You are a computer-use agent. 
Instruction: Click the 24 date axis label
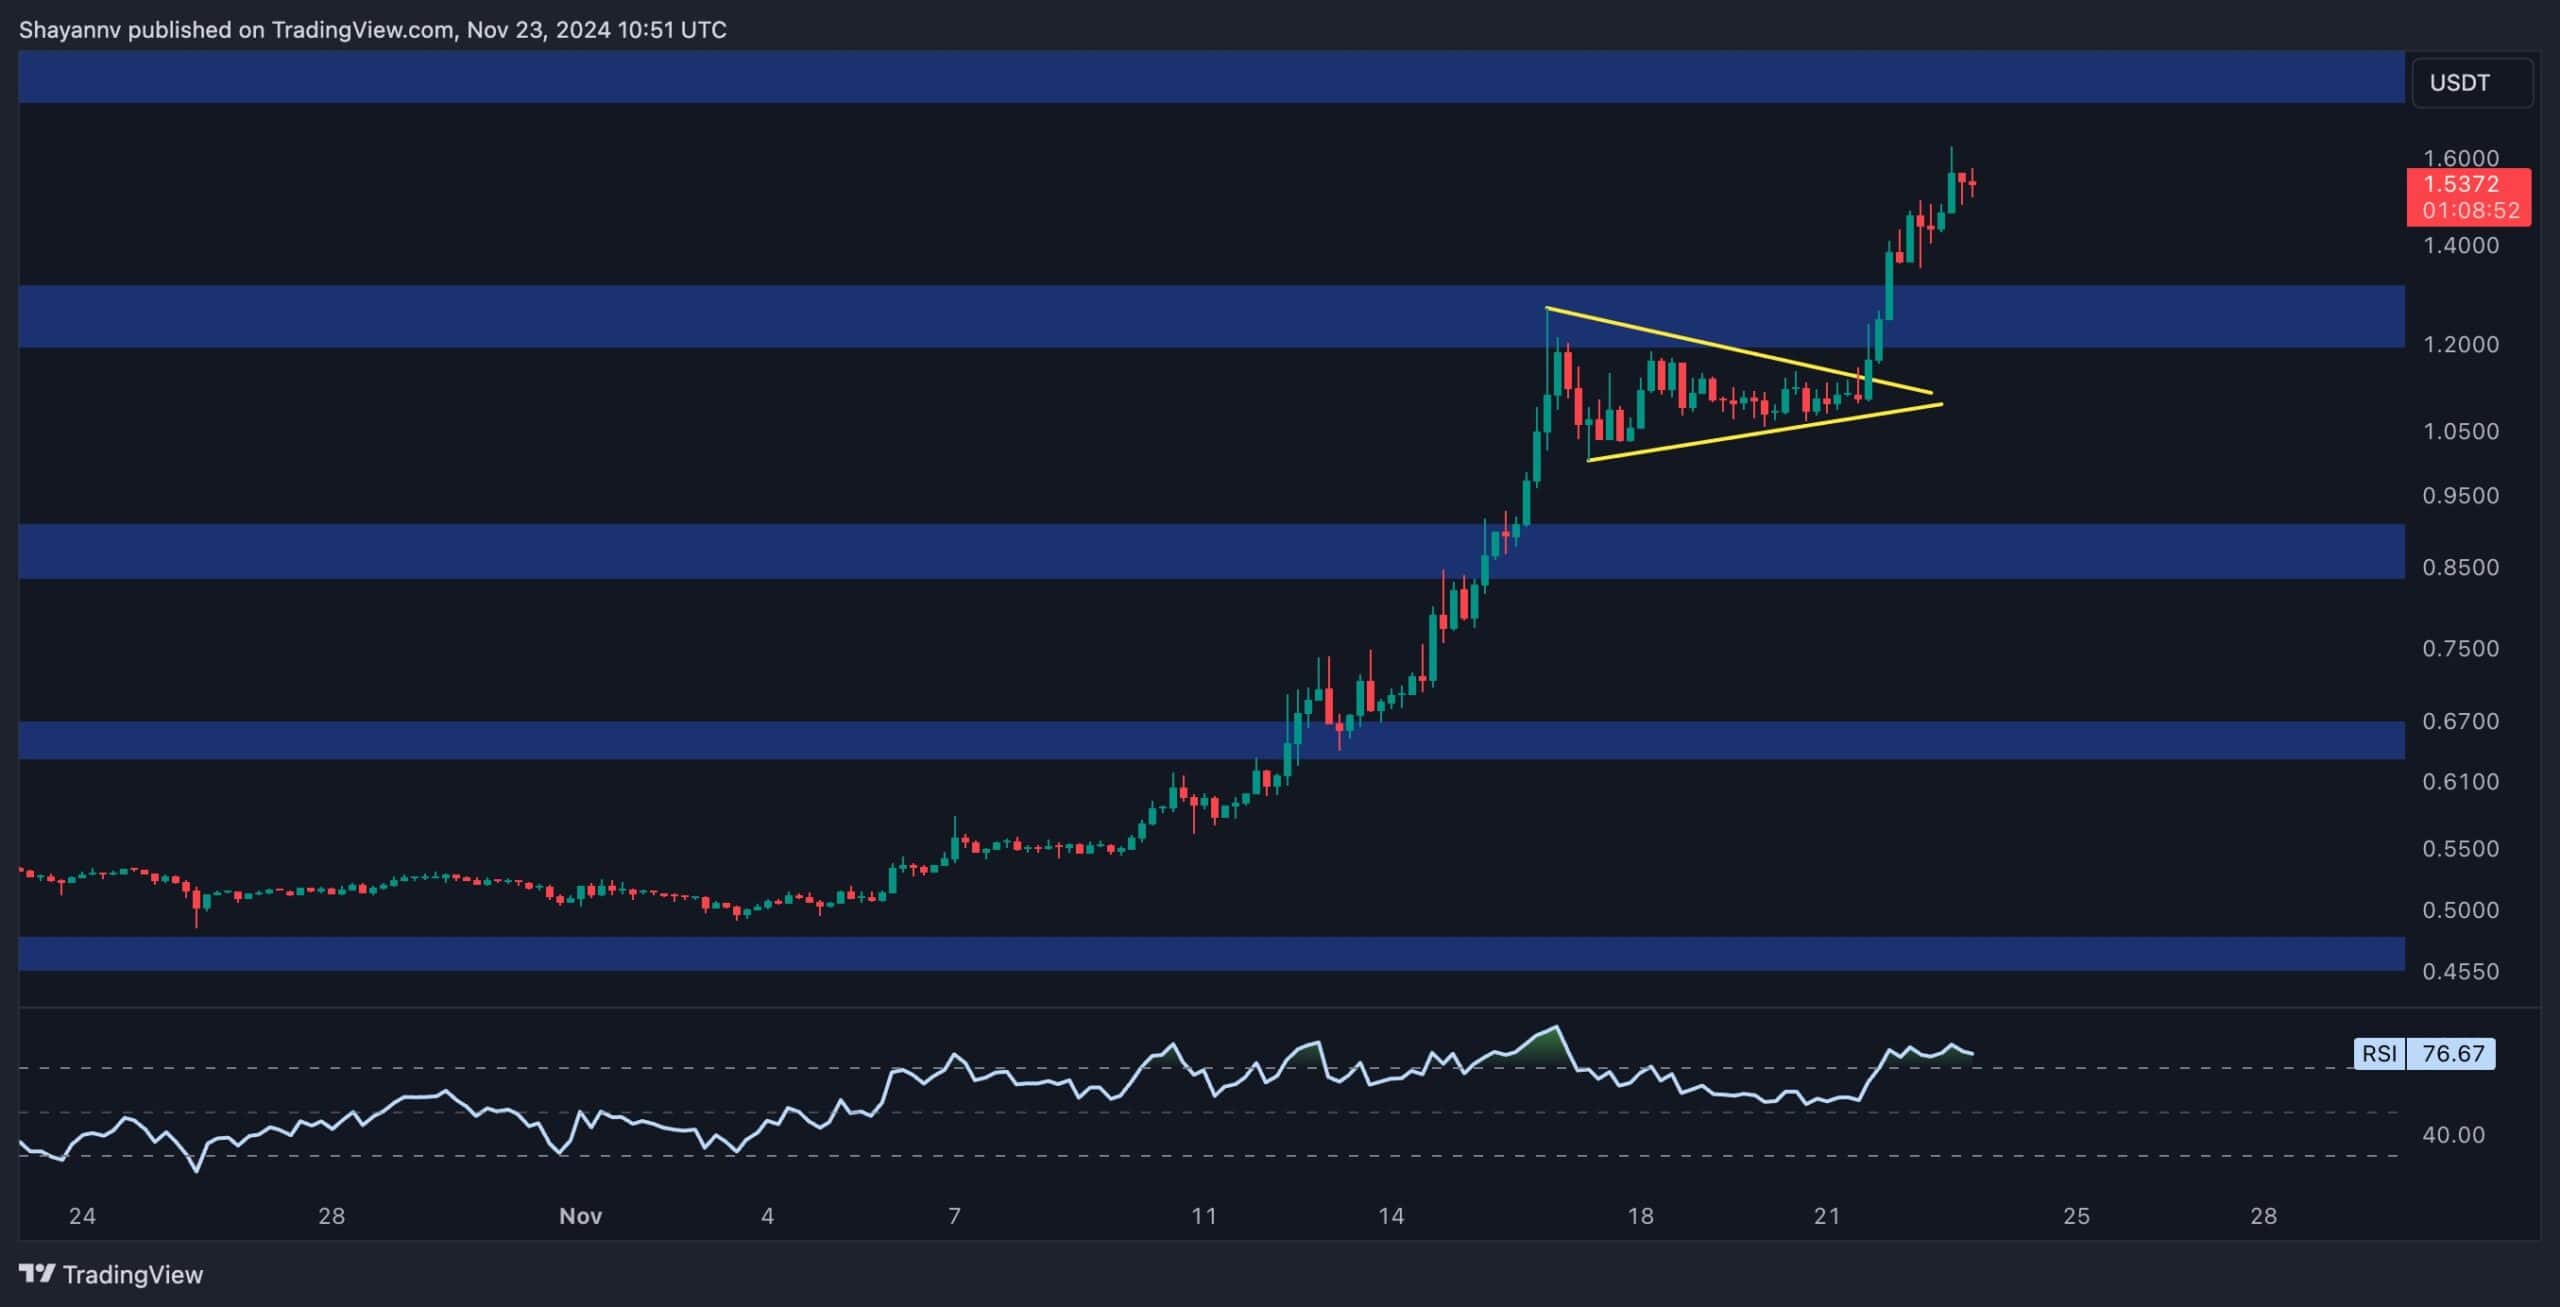click(82, 1216)
